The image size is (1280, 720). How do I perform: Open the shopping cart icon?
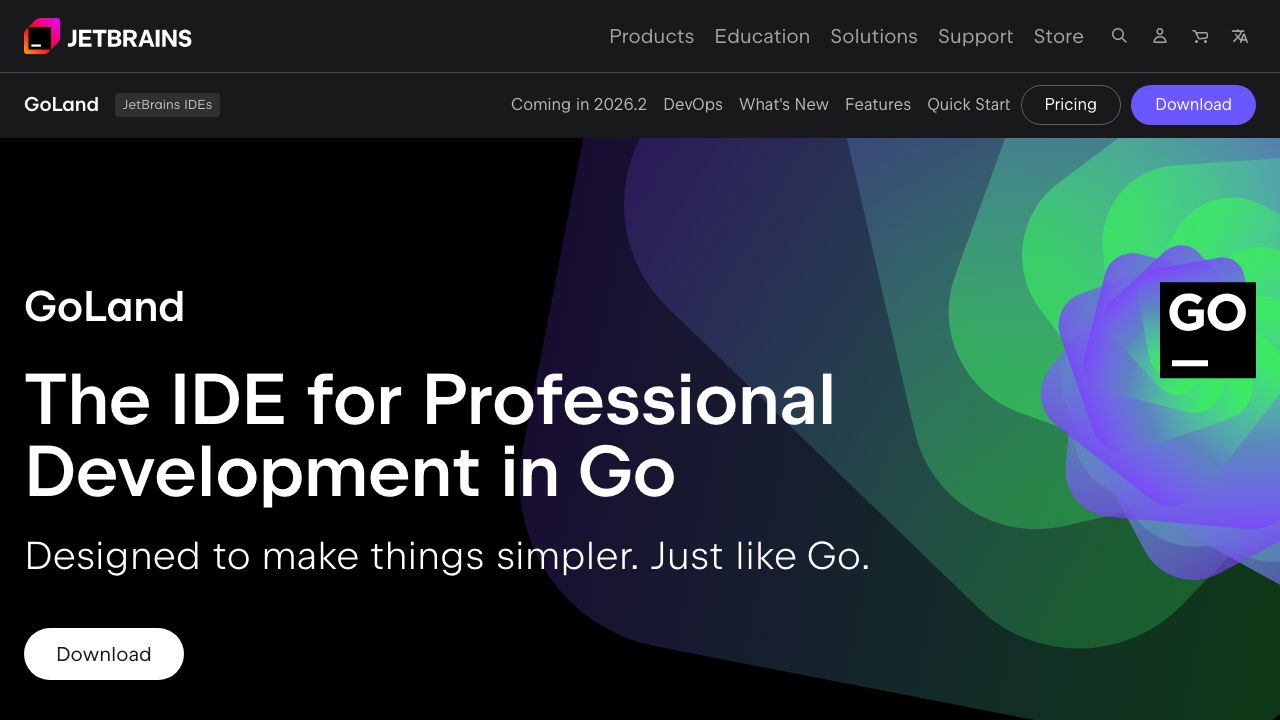(x=1200, y=36)
